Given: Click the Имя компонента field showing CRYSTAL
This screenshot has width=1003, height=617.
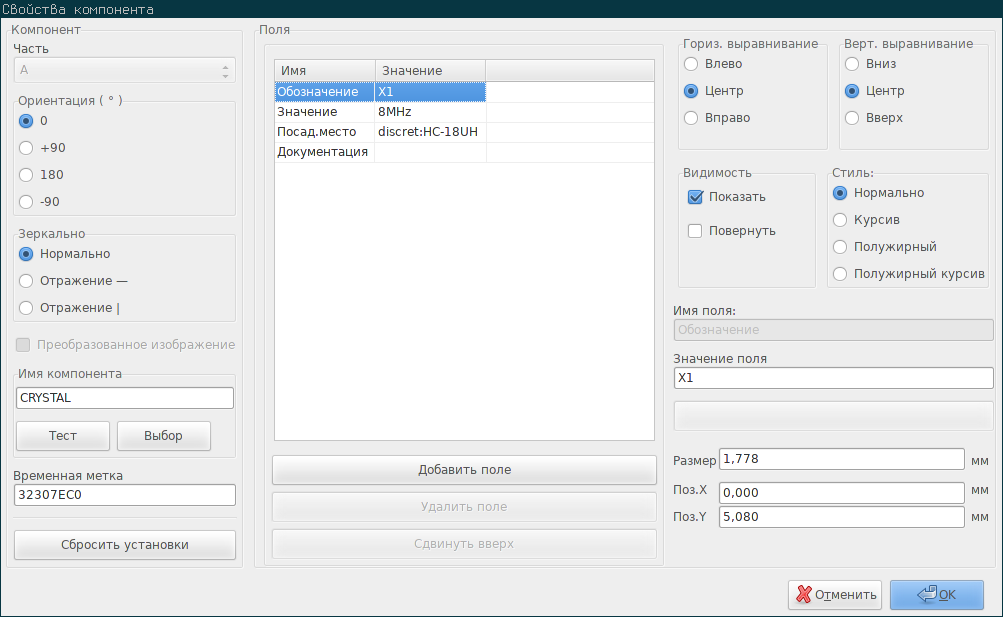Looking at the screenshot, I should pos(124,397).
